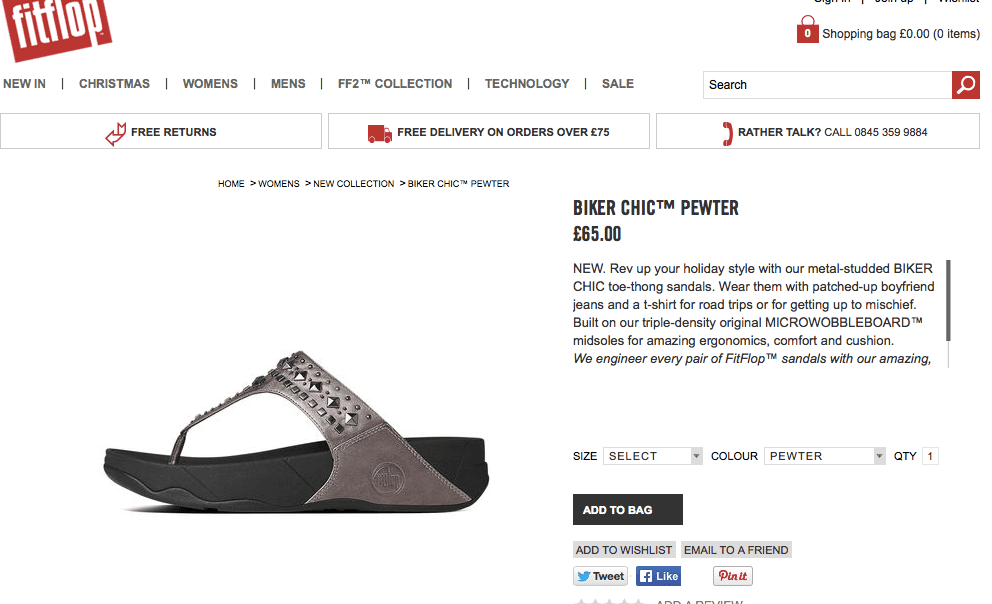This screenshot has height=604, width=992.
Task: Click the red search magnifier icon
Action: tap(965, 85)
